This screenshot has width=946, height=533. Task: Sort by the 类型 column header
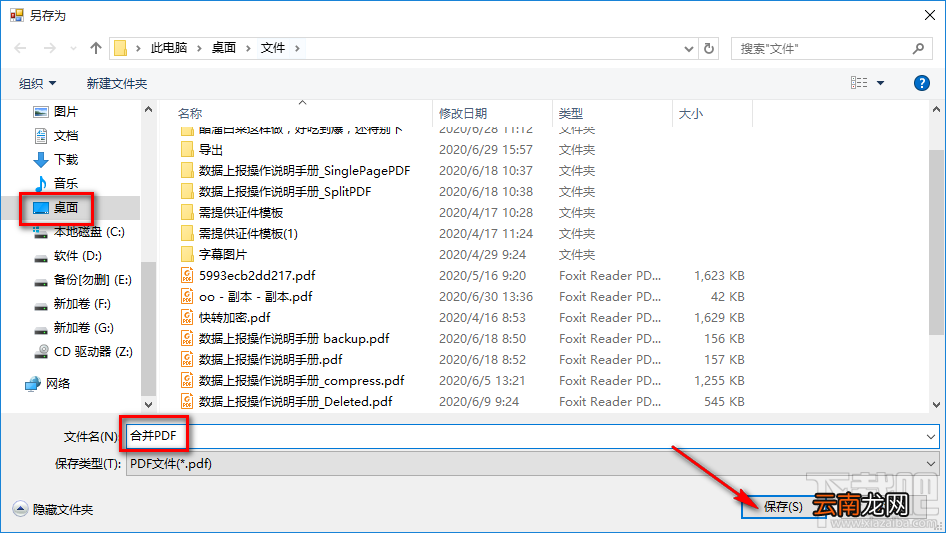[x=571, y=113]
